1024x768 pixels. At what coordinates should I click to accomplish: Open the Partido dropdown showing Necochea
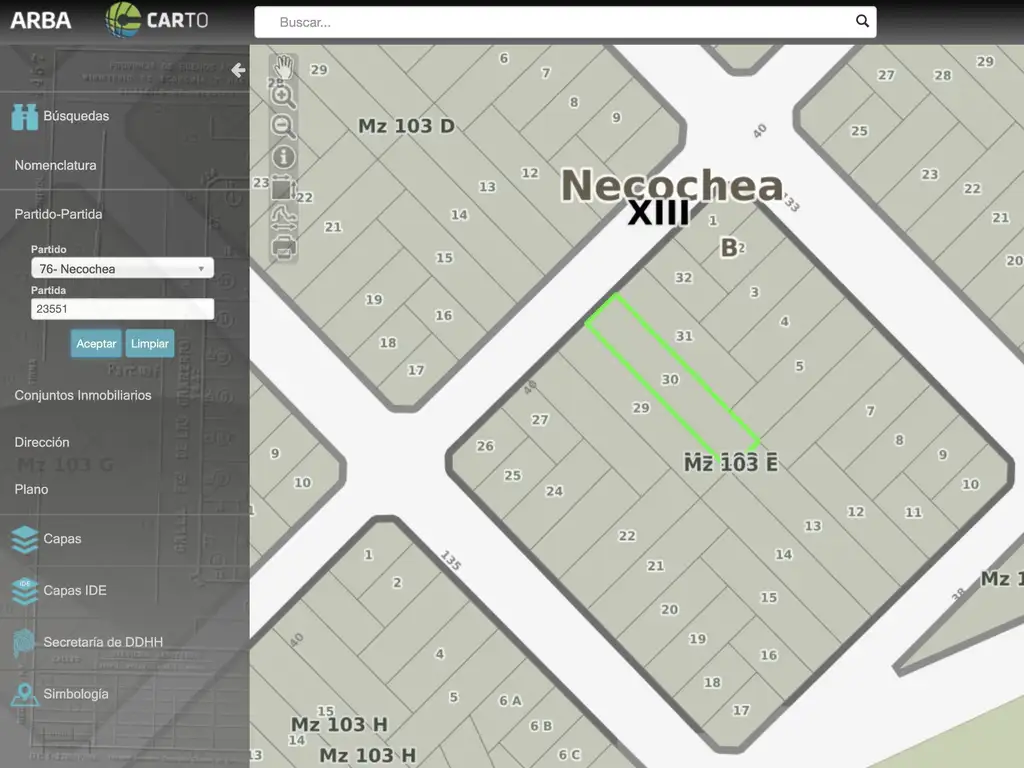point(122,269)
